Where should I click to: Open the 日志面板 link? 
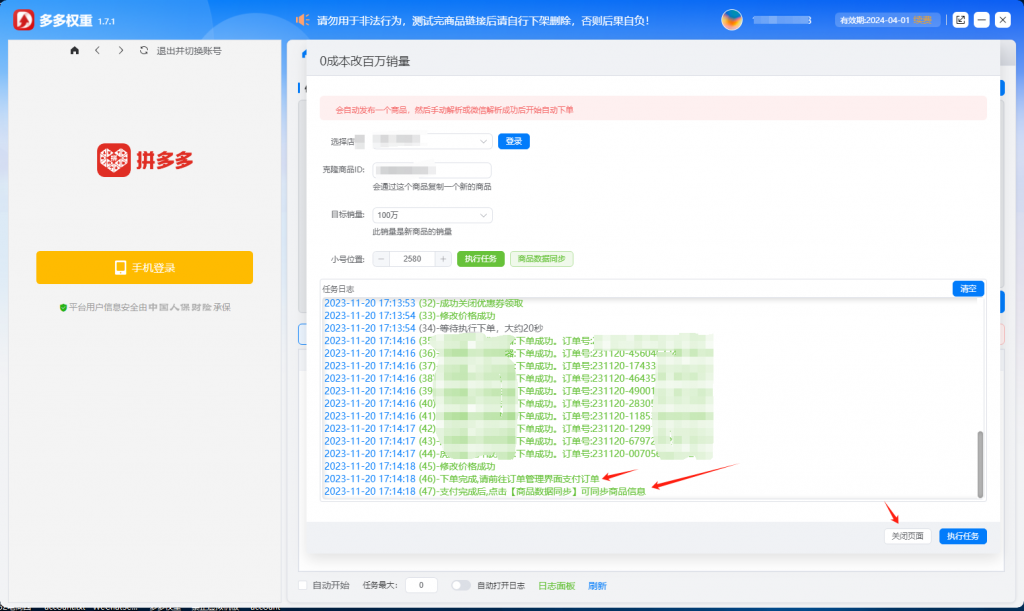pos(556,586)
